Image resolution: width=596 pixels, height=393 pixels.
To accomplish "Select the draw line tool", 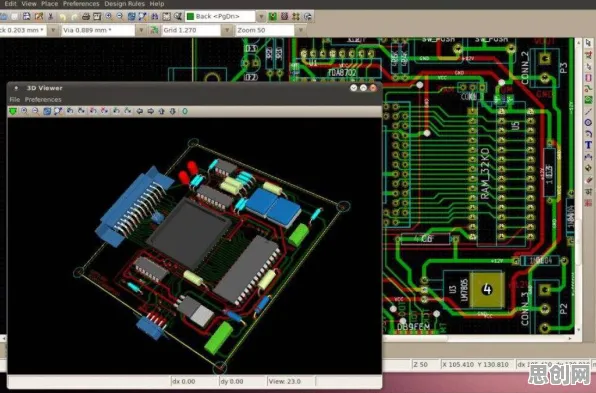I will [588, 111].
